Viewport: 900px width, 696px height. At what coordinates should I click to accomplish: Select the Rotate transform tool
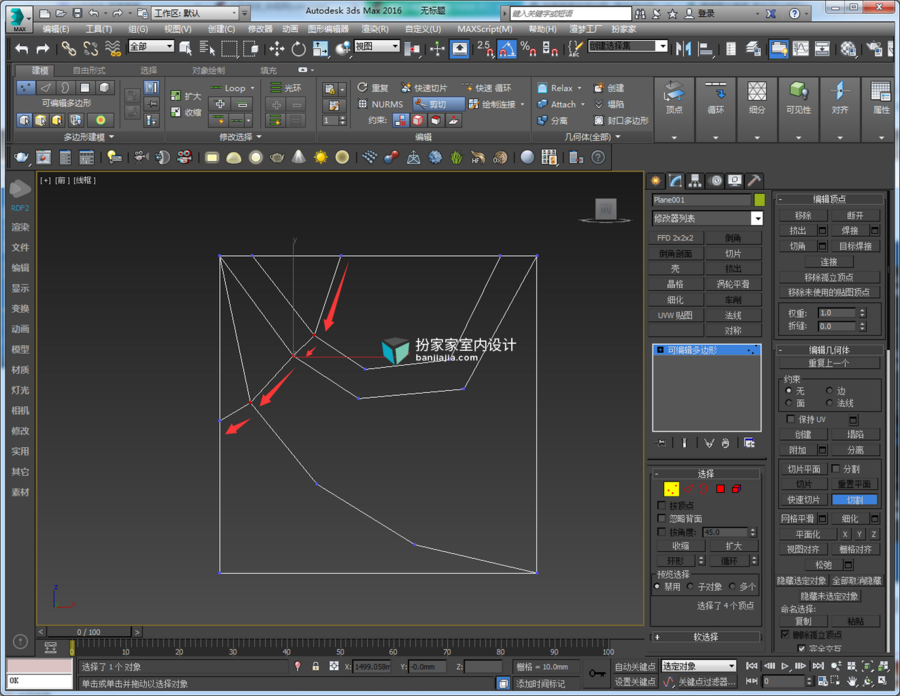[298, 49]
